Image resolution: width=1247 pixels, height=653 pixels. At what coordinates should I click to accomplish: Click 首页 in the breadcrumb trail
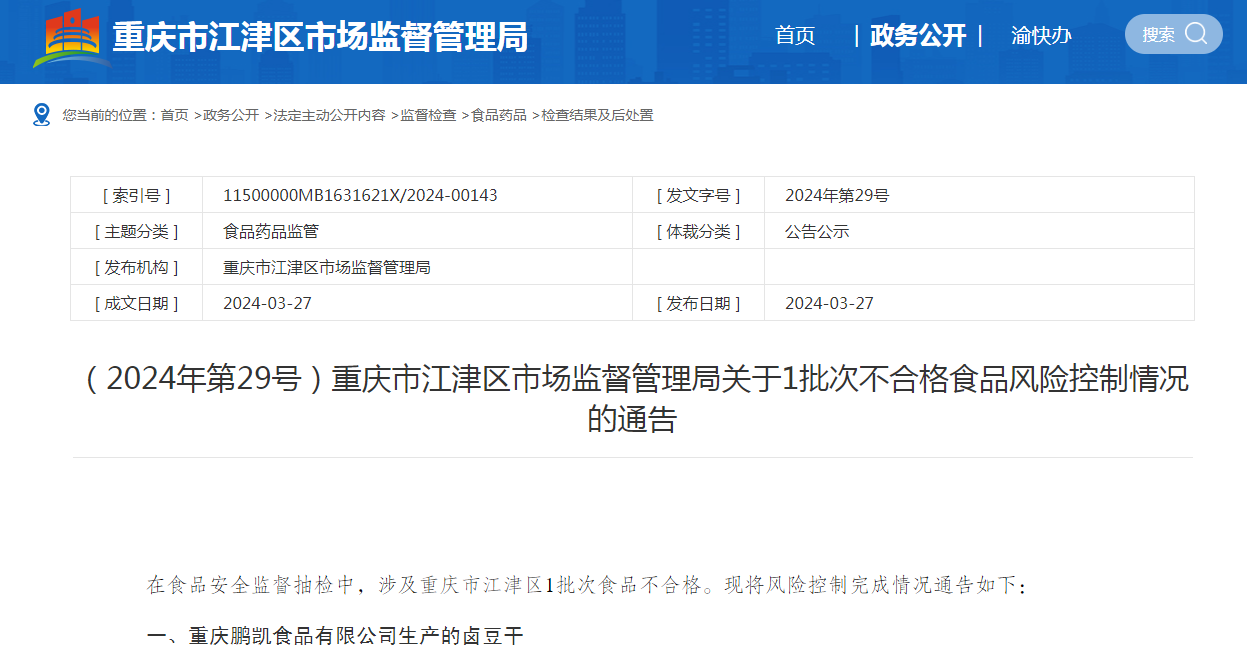[175, 115]
